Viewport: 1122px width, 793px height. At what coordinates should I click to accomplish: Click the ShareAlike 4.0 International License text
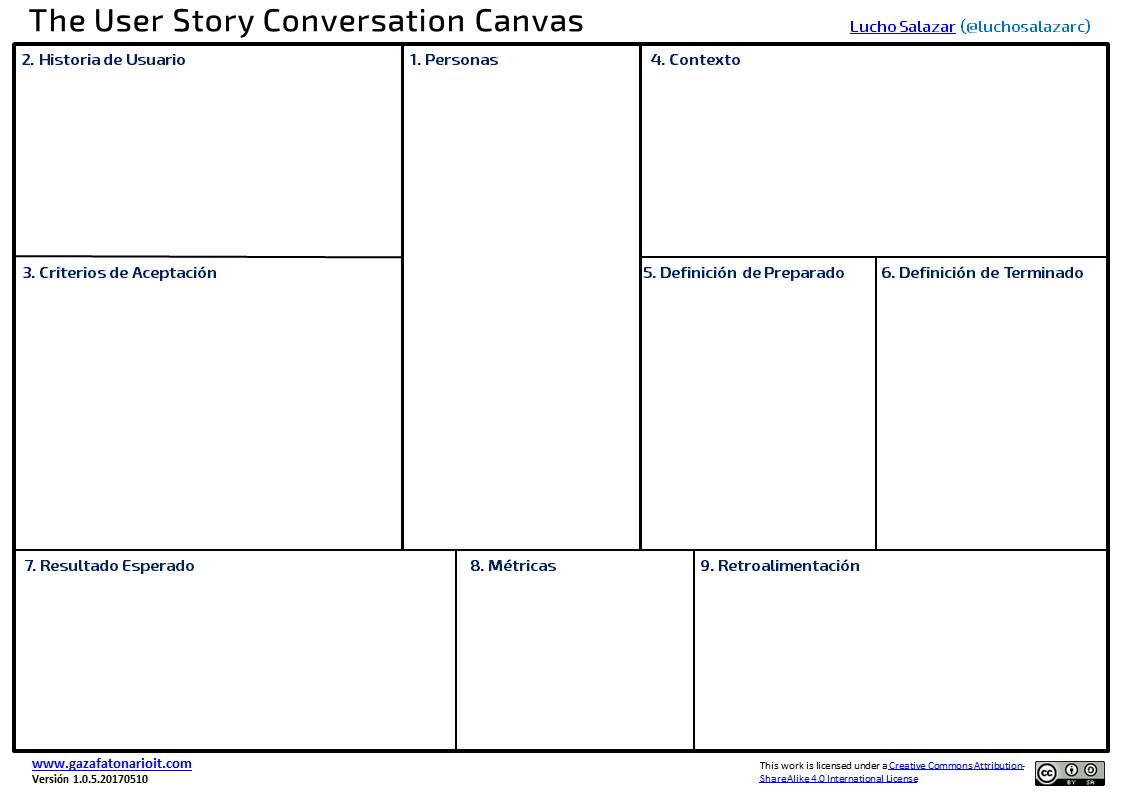(x=838, y=779)
